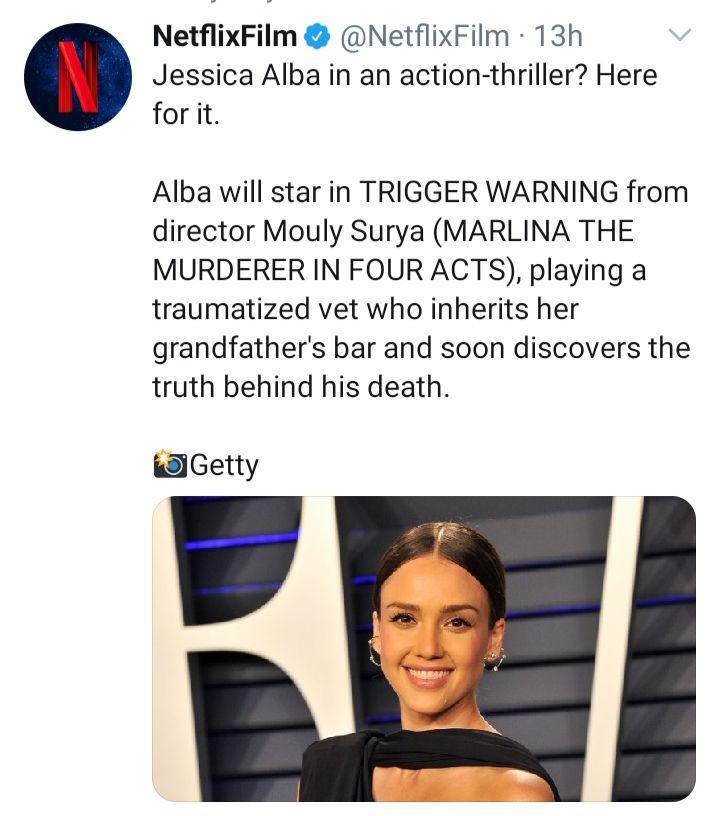Click the "truth behind his death." line
Screen dimensions: 720x816
[x=301, y=387]
